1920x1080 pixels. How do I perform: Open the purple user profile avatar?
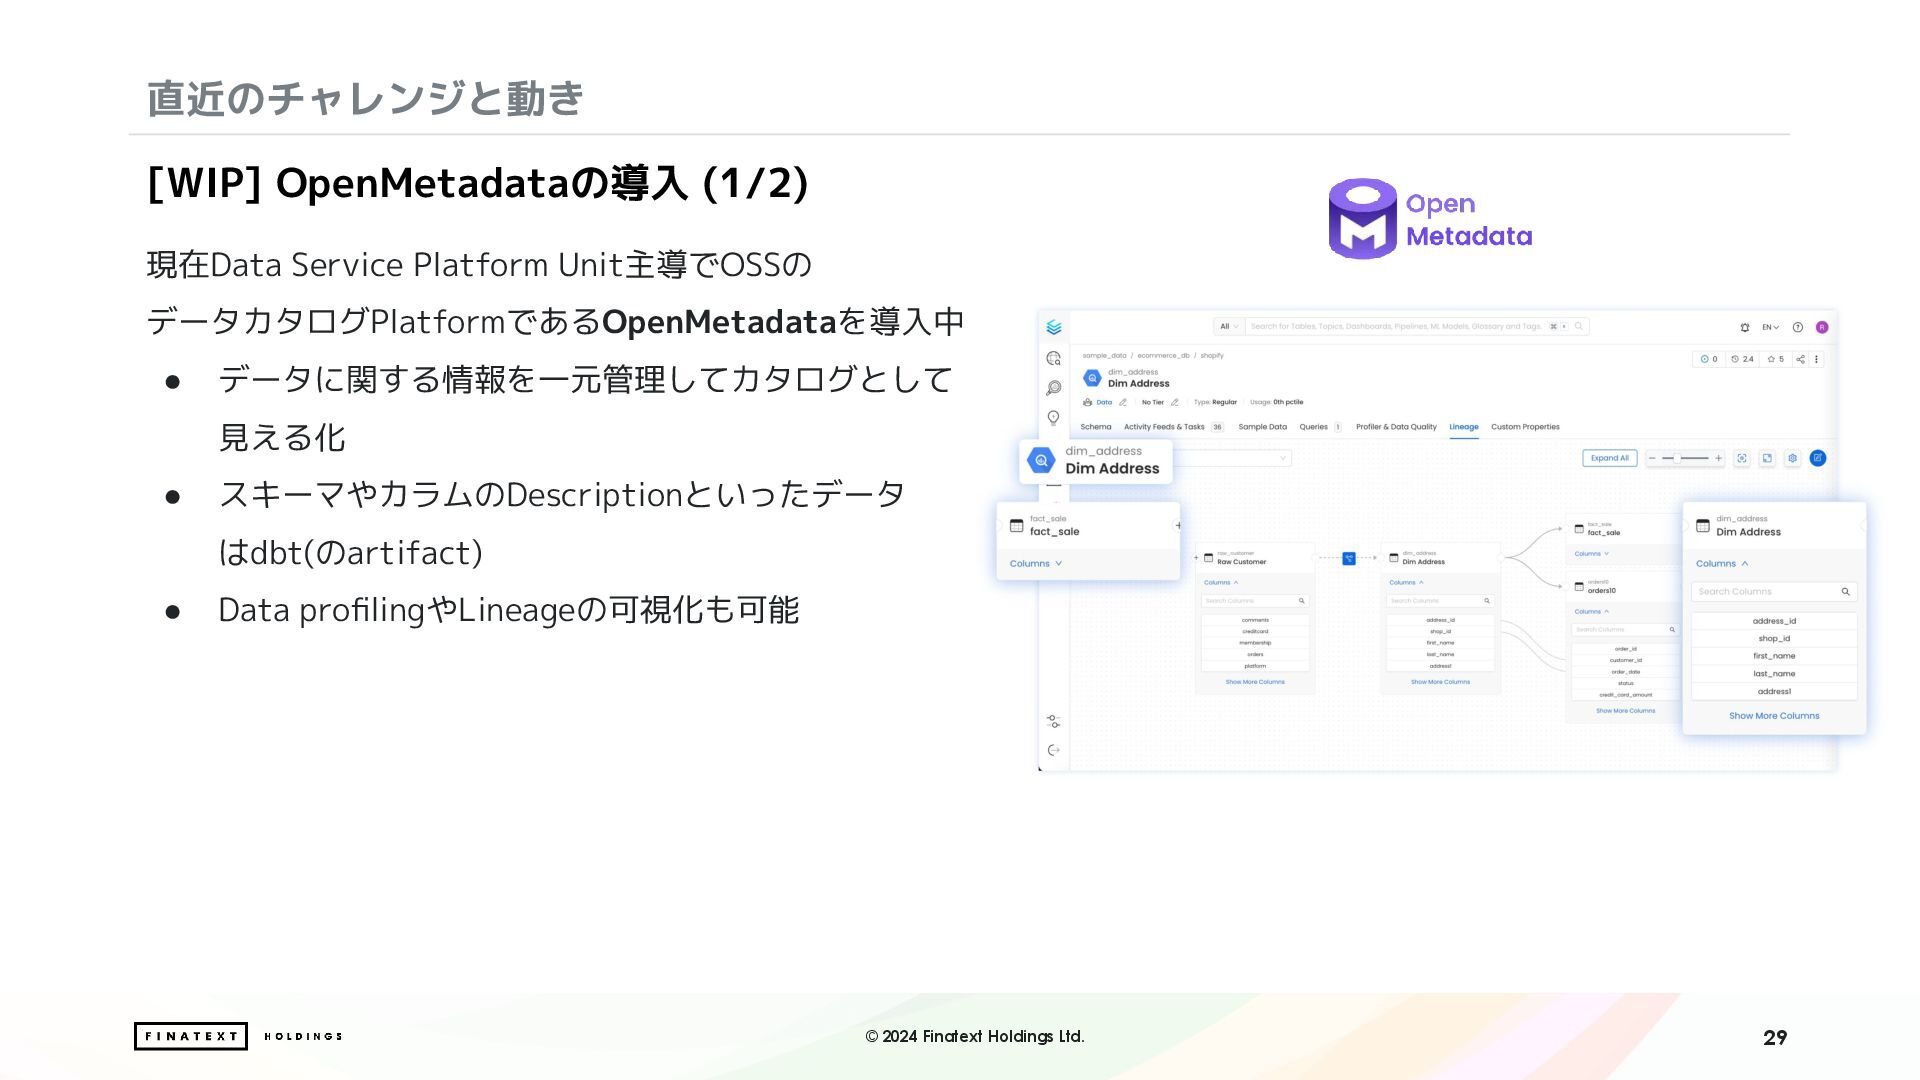tap(1822, 327)
